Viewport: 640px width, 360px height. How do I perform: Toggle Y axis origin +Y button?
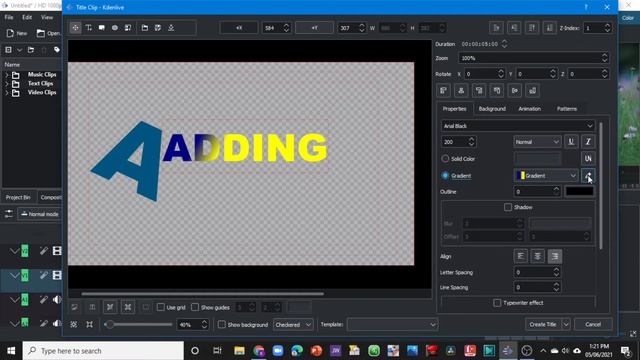[314, 28]
